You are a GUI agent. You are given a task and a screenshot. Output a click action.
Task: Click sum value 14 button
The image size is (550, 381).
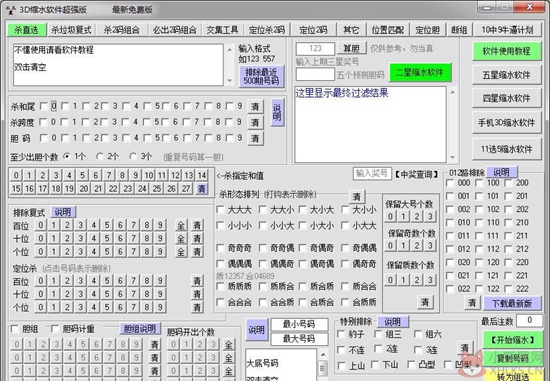(202, 175)
